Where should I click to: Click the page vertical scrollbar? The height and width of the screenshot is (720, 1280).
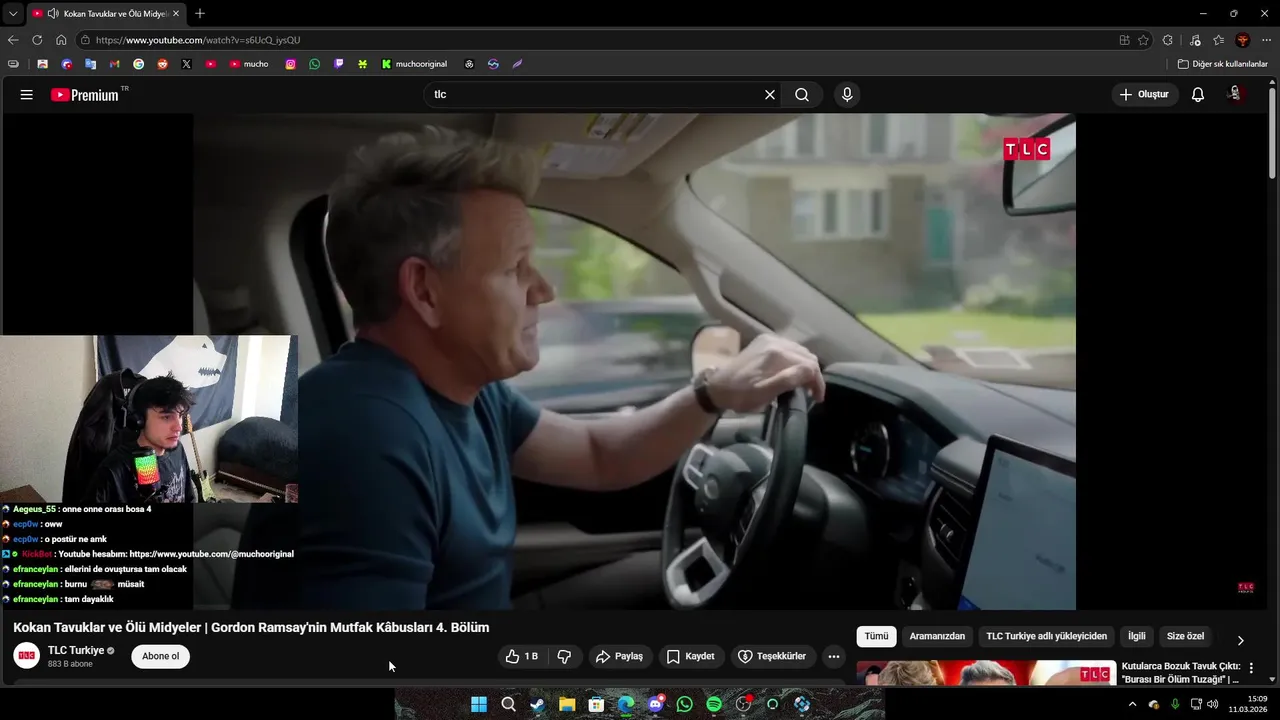[1272, 134]
